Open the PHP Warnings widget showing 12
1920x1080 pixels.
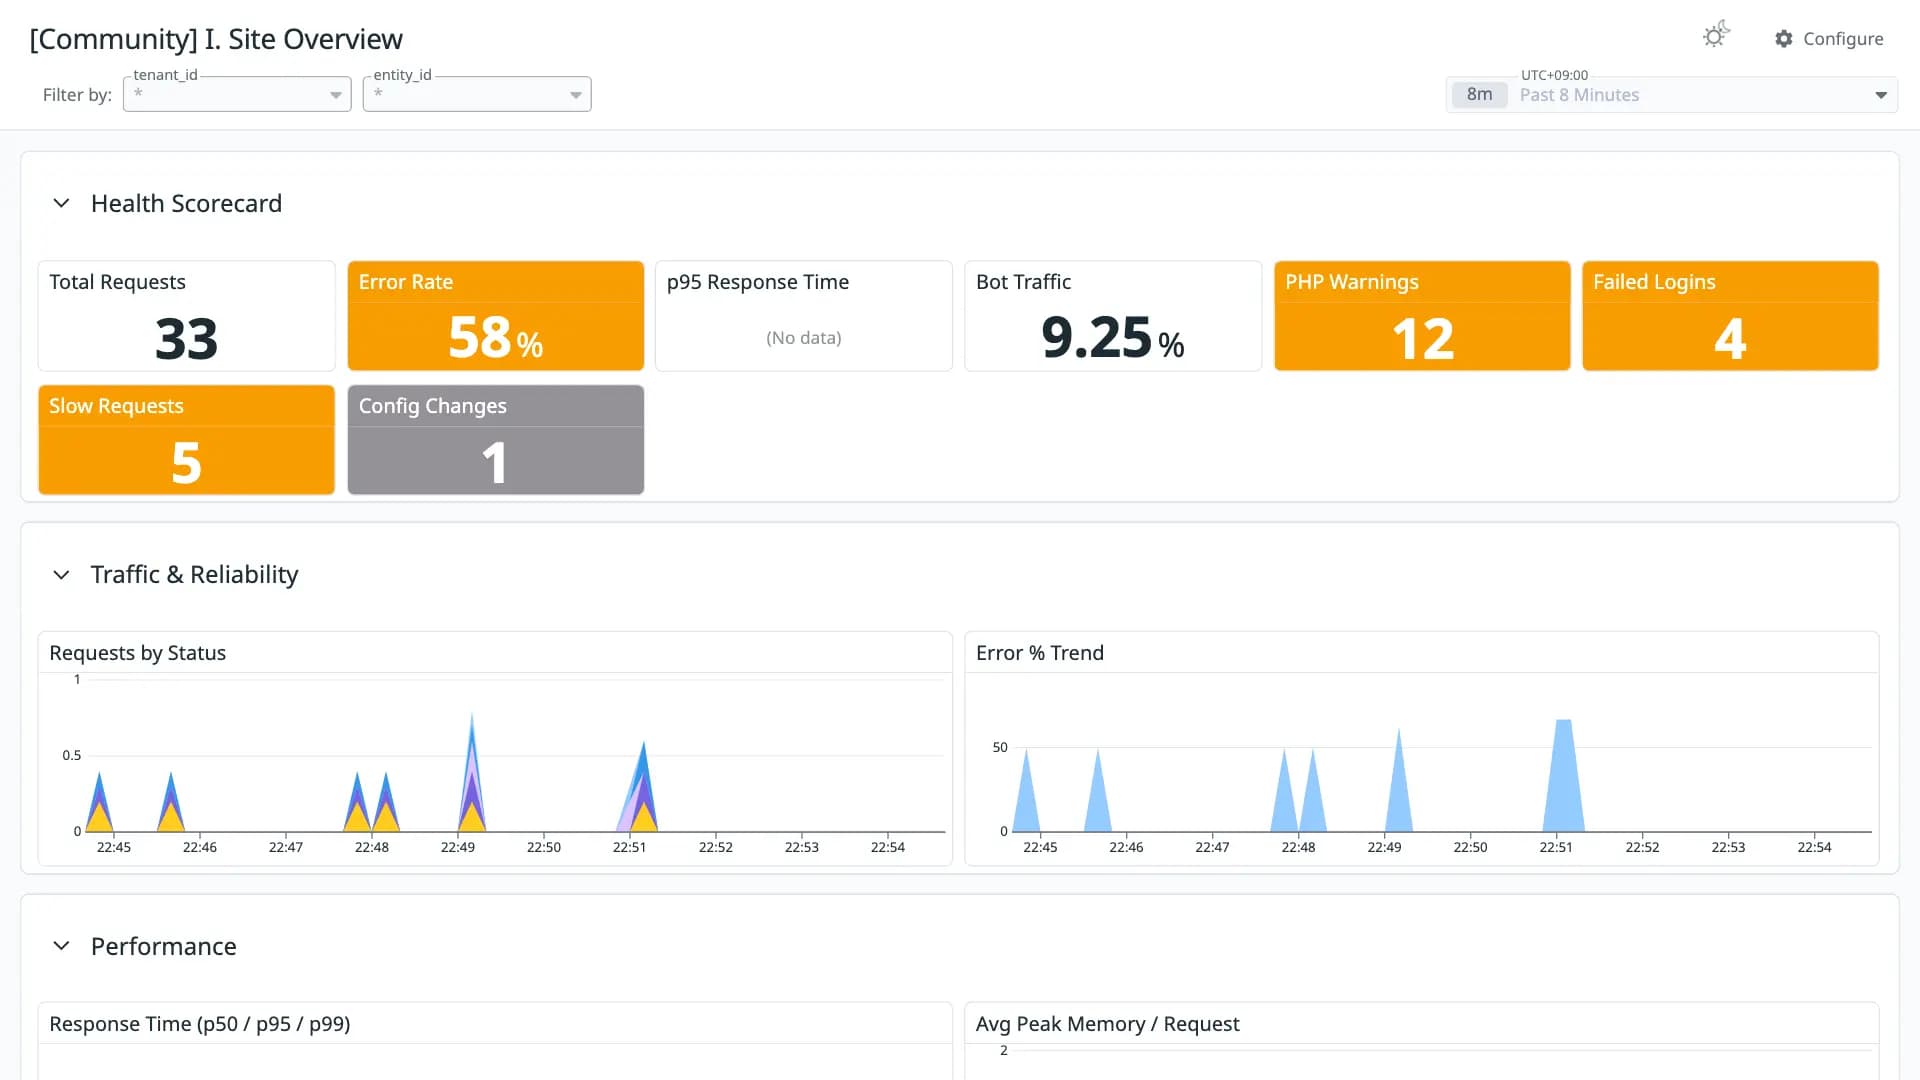pyautogui.click(x=1422, y=316)
